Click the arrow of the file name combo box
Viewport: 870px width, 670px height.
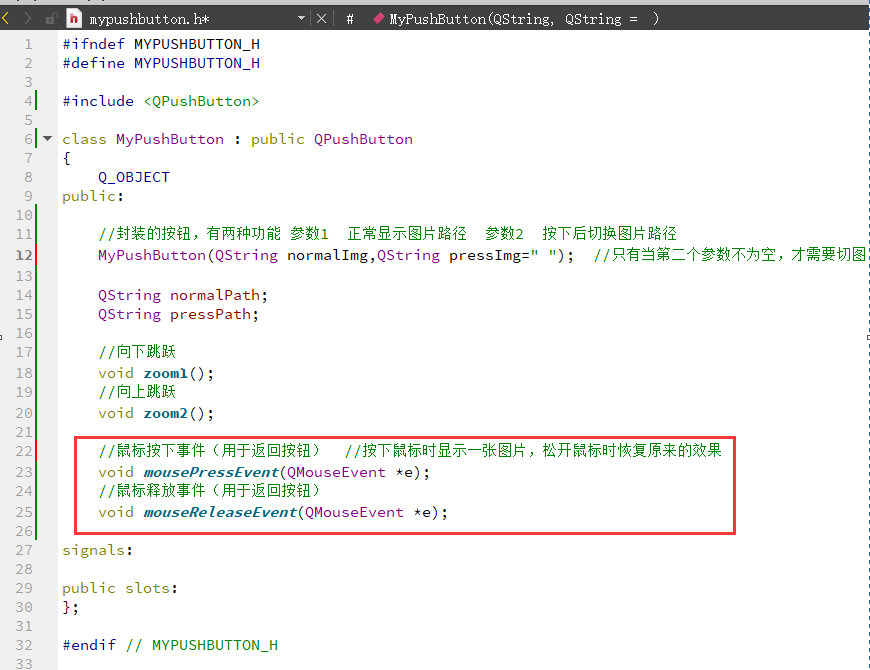click(301, 18)
